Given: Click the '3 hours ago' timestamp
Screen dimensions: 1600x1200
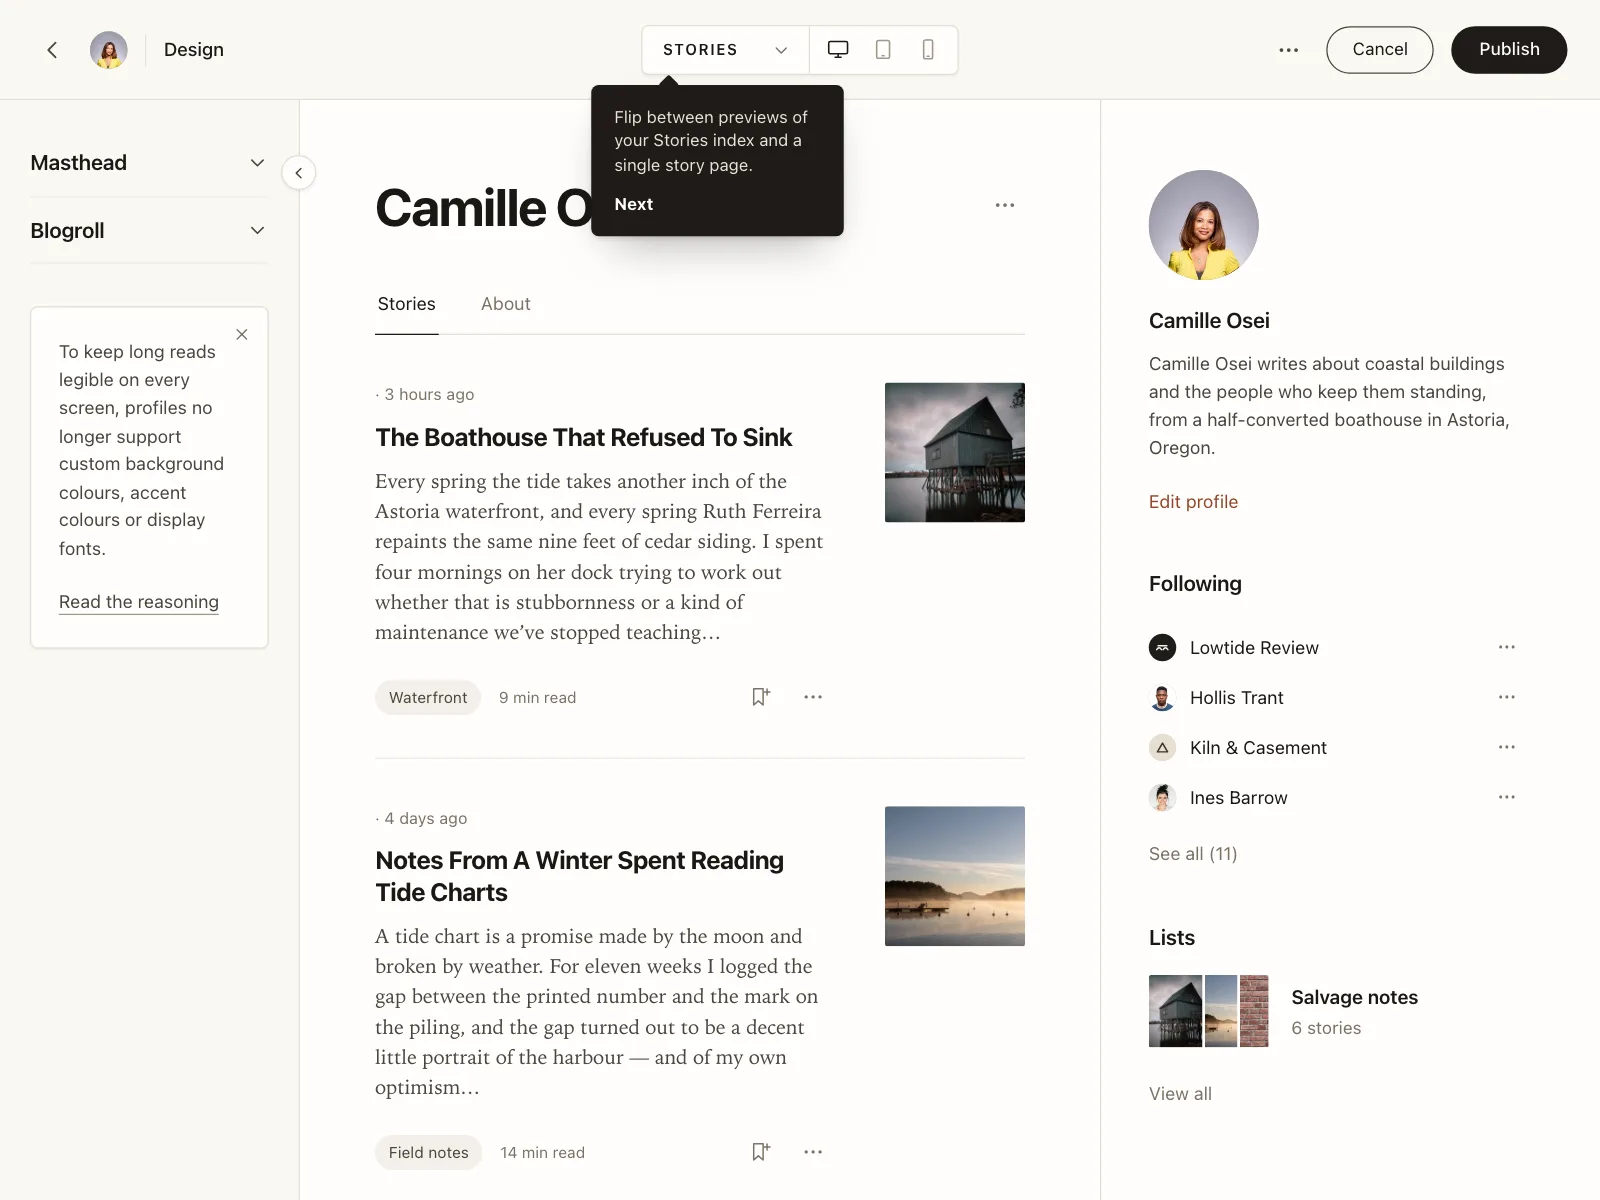Looking at the screenshot, I should pos(429,394).
